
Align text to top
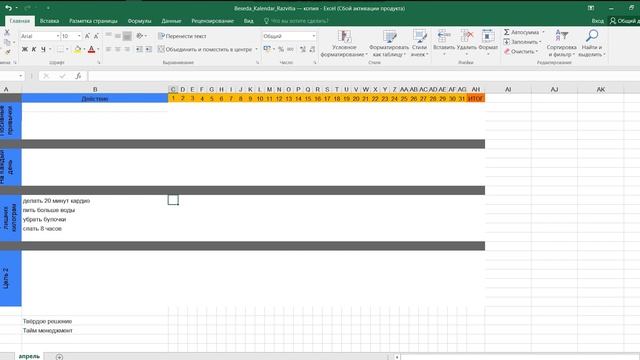click(109, 36)
